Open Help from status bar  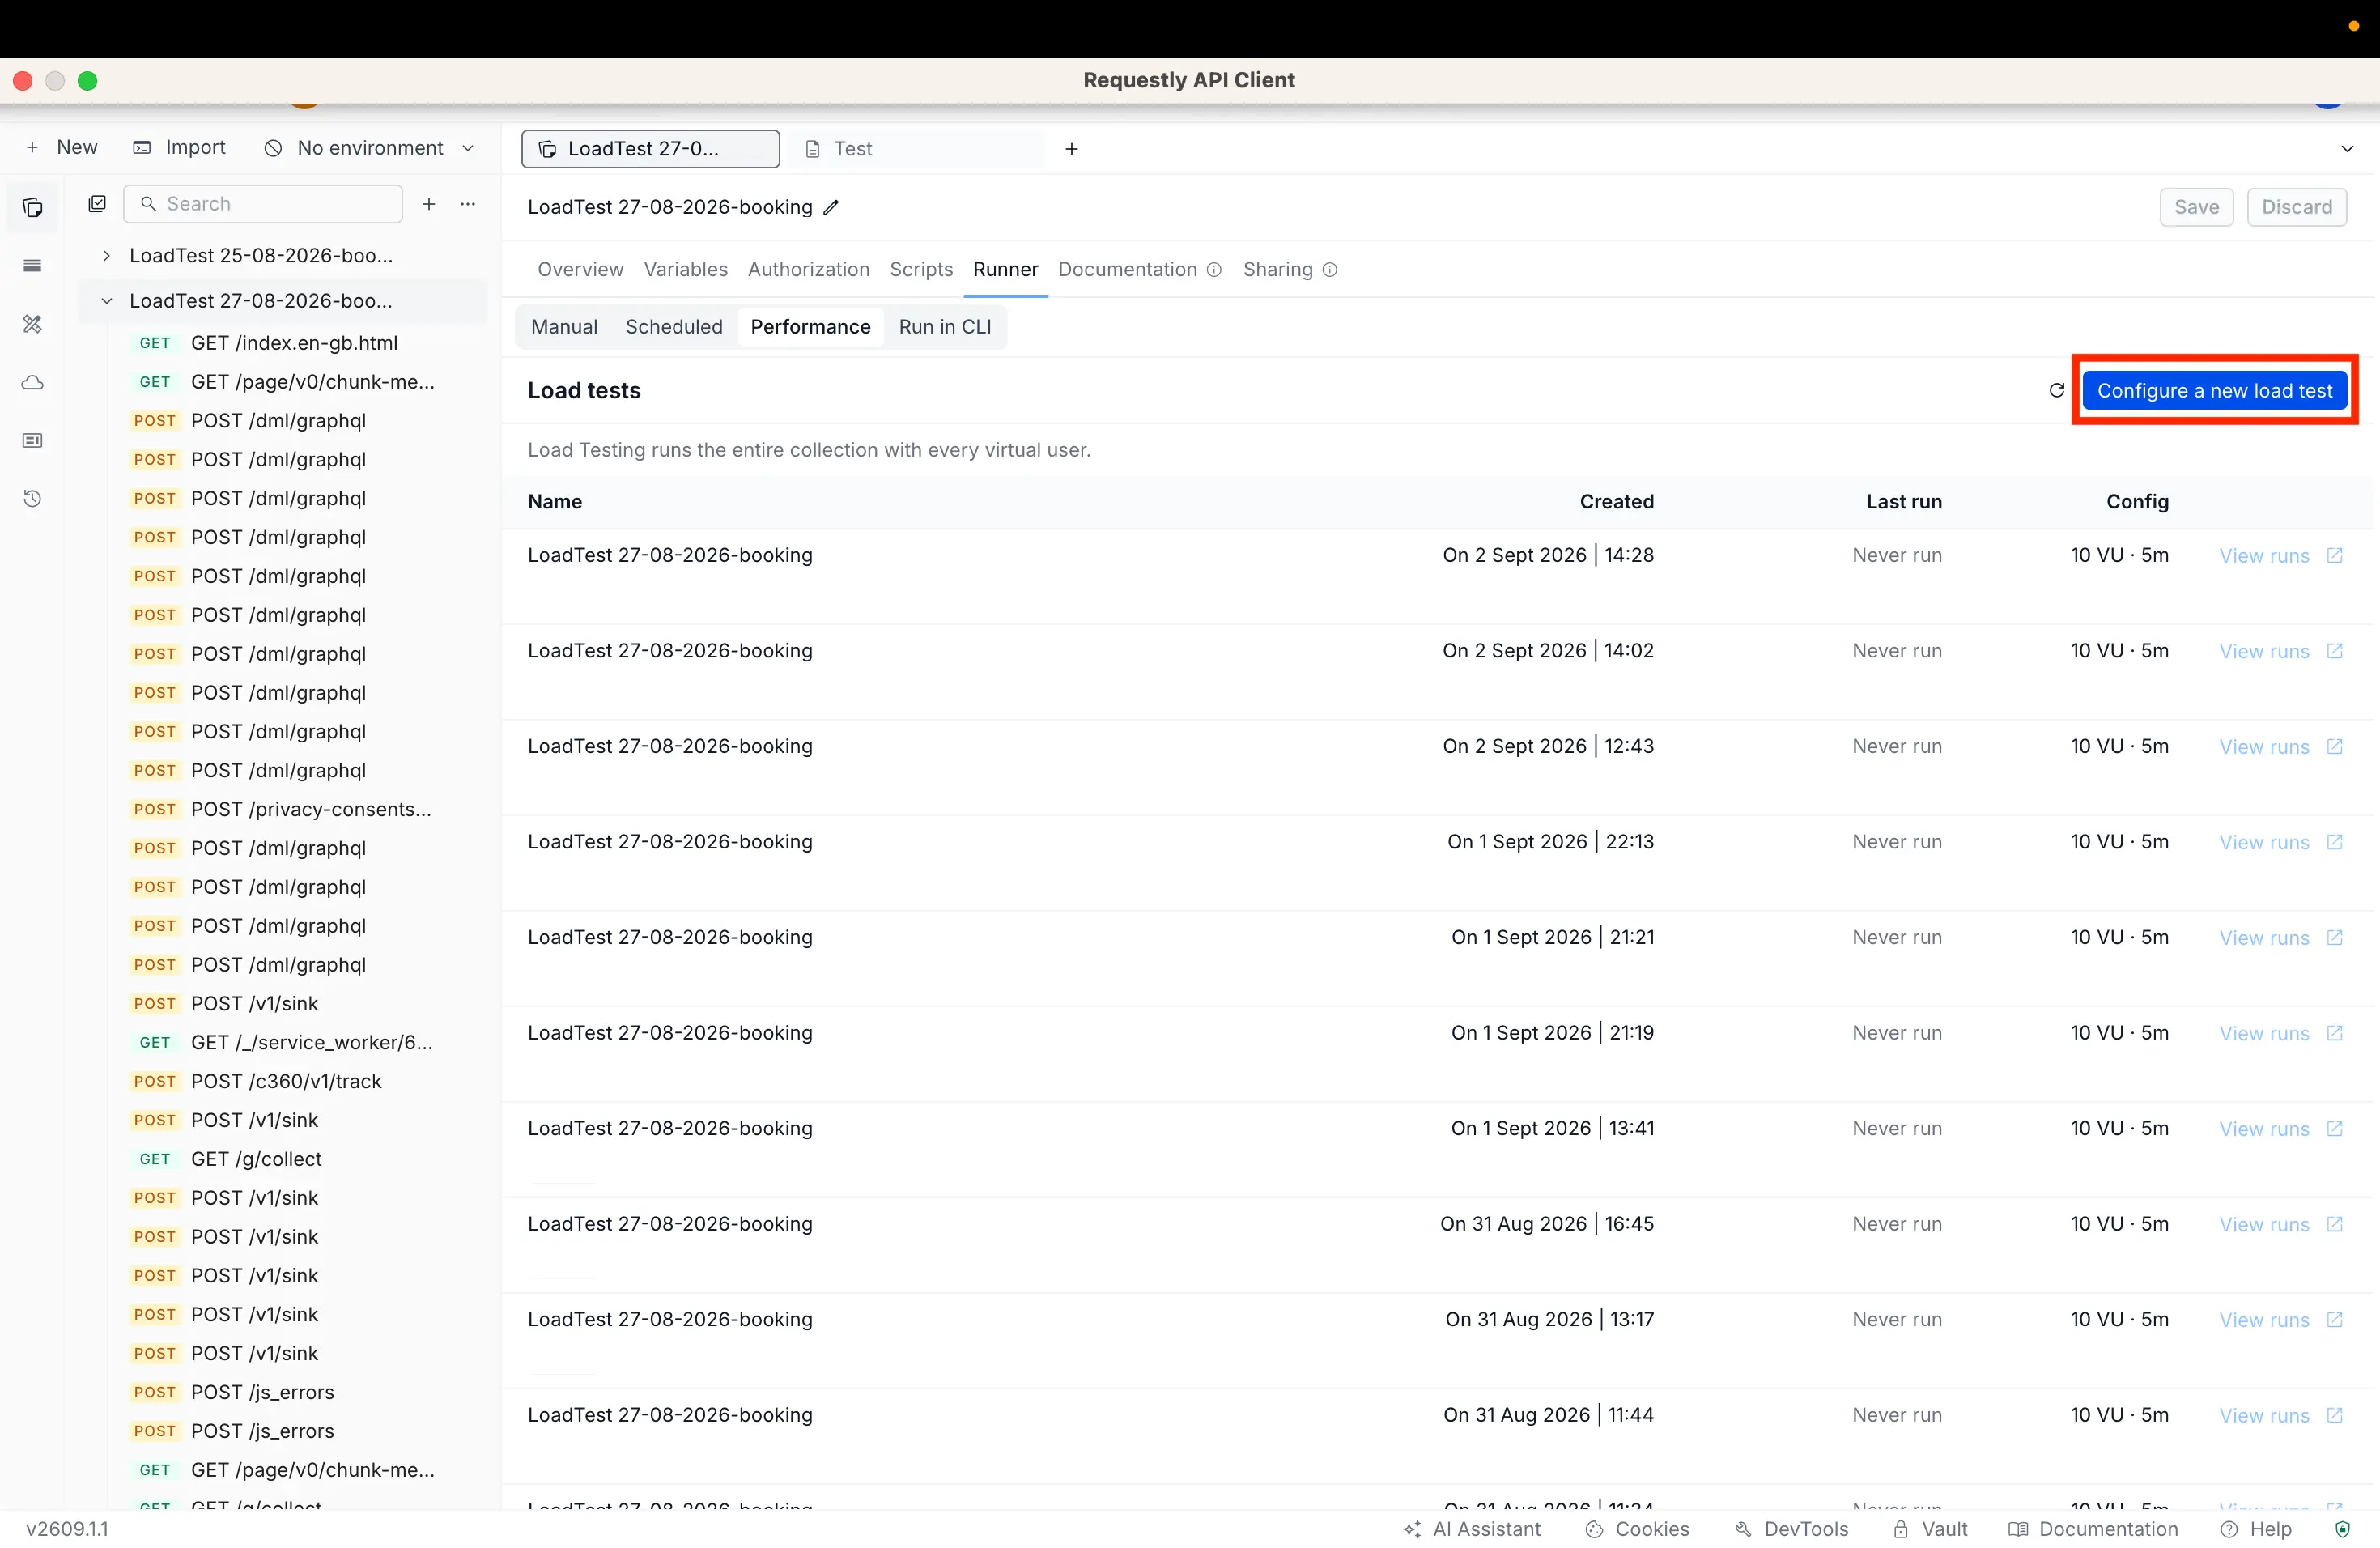2256,1529
